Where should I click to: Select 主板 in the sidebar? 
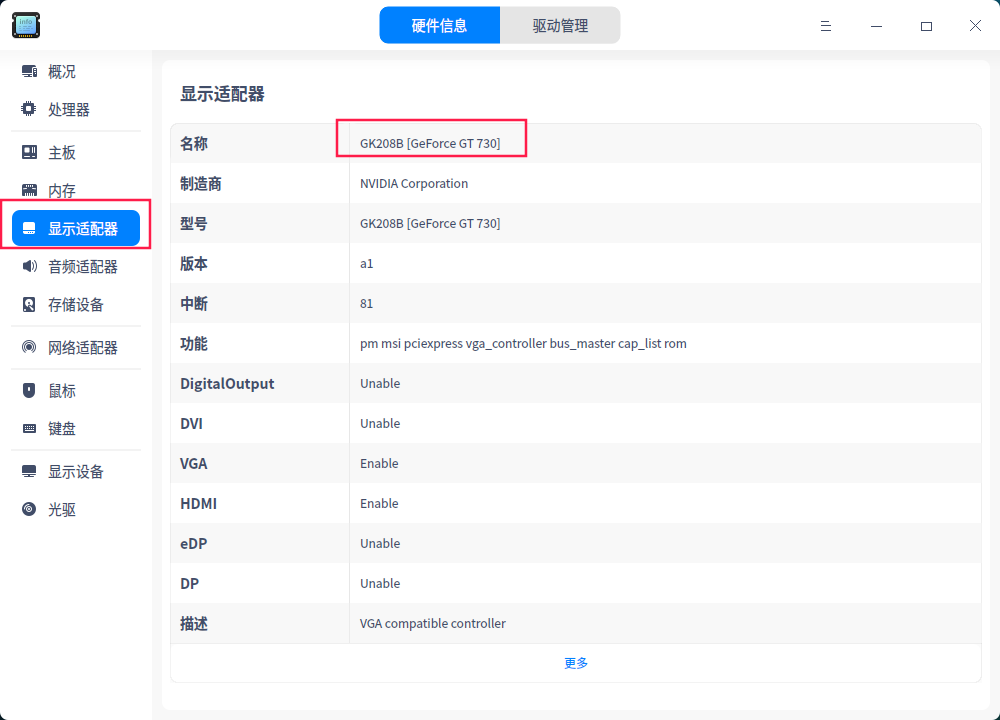click(76, 152)
